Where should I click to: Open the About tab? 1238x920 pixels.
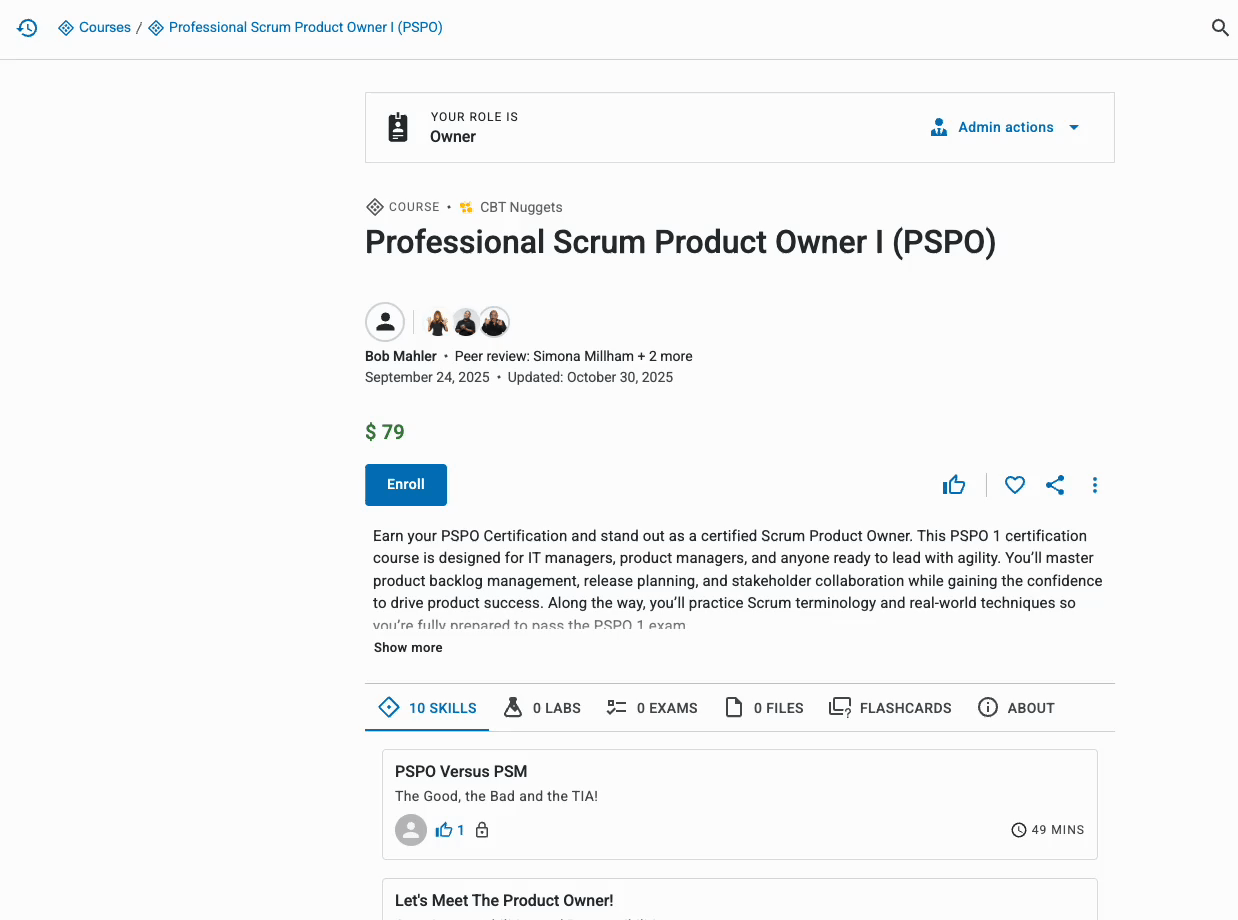click(1016, 708)
